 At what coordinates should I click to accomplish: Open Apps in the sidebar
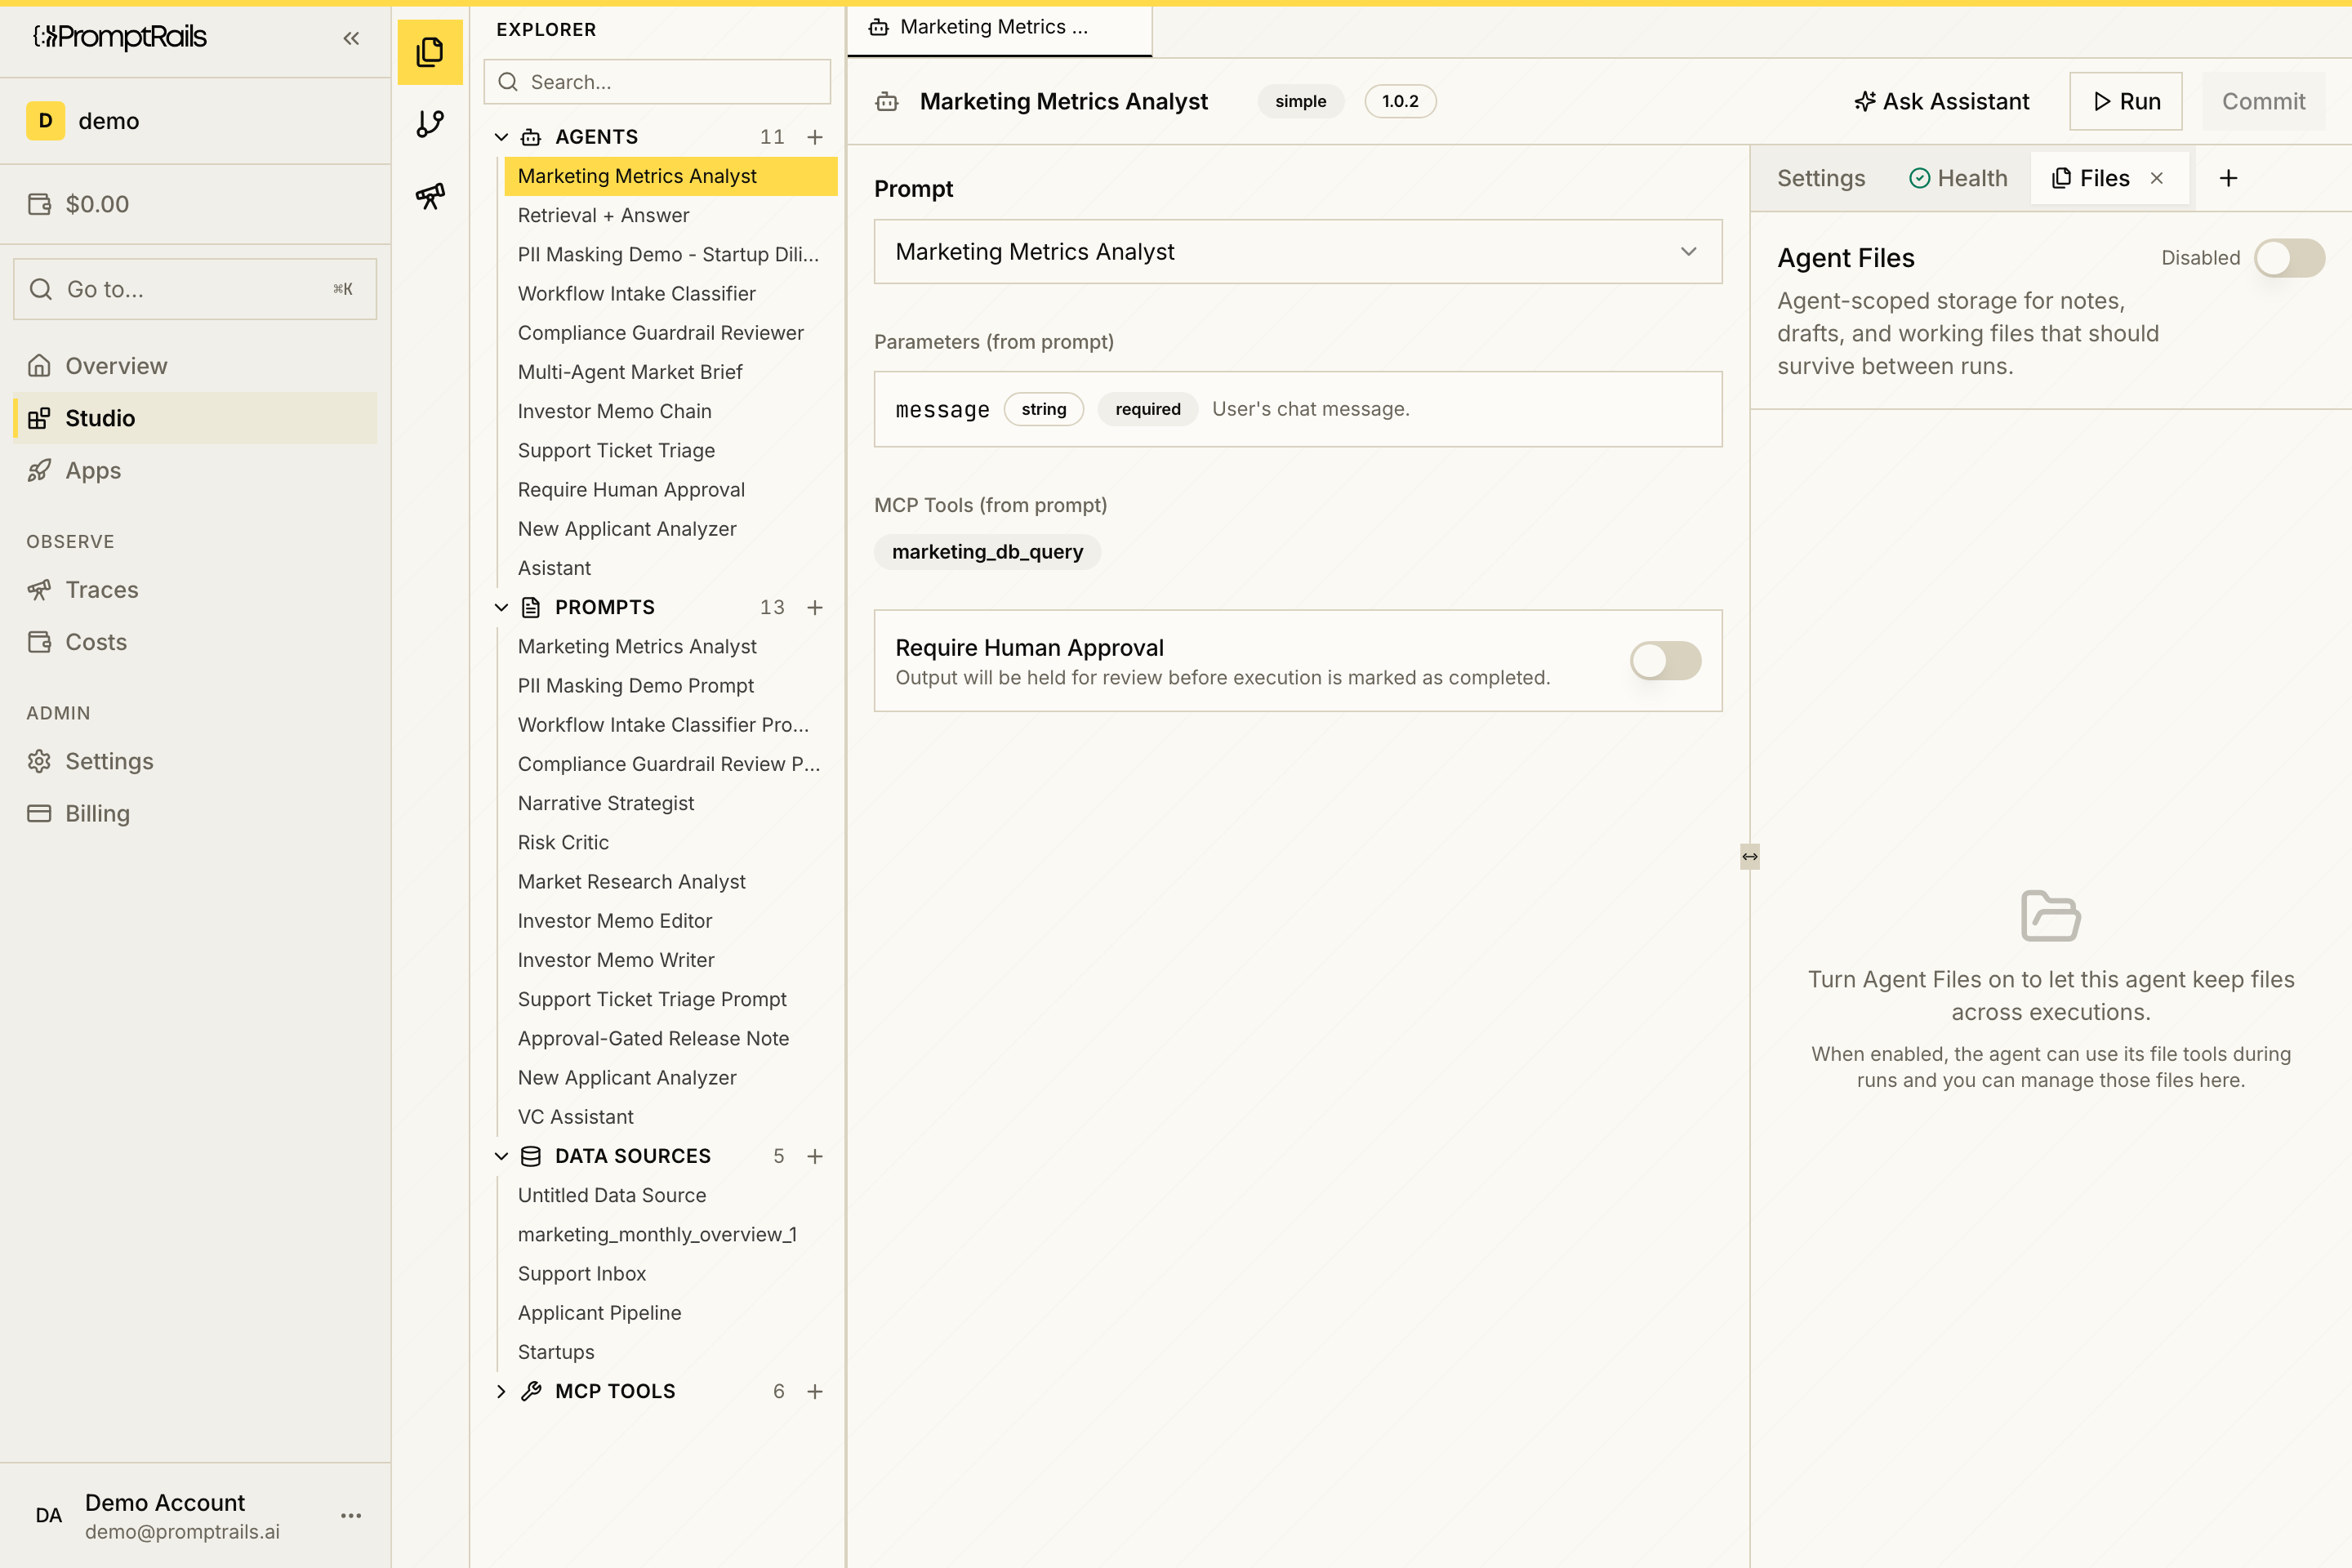point(195,470)
